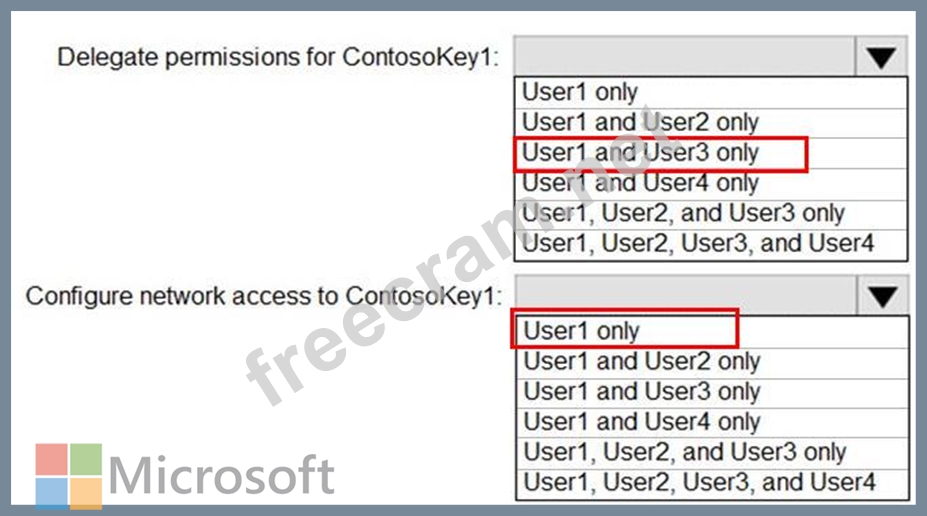Select 'User1 and User4 only' under network access
Viewport: 927px width, 516px height.
pyautogui.click(x=641, y=421)
